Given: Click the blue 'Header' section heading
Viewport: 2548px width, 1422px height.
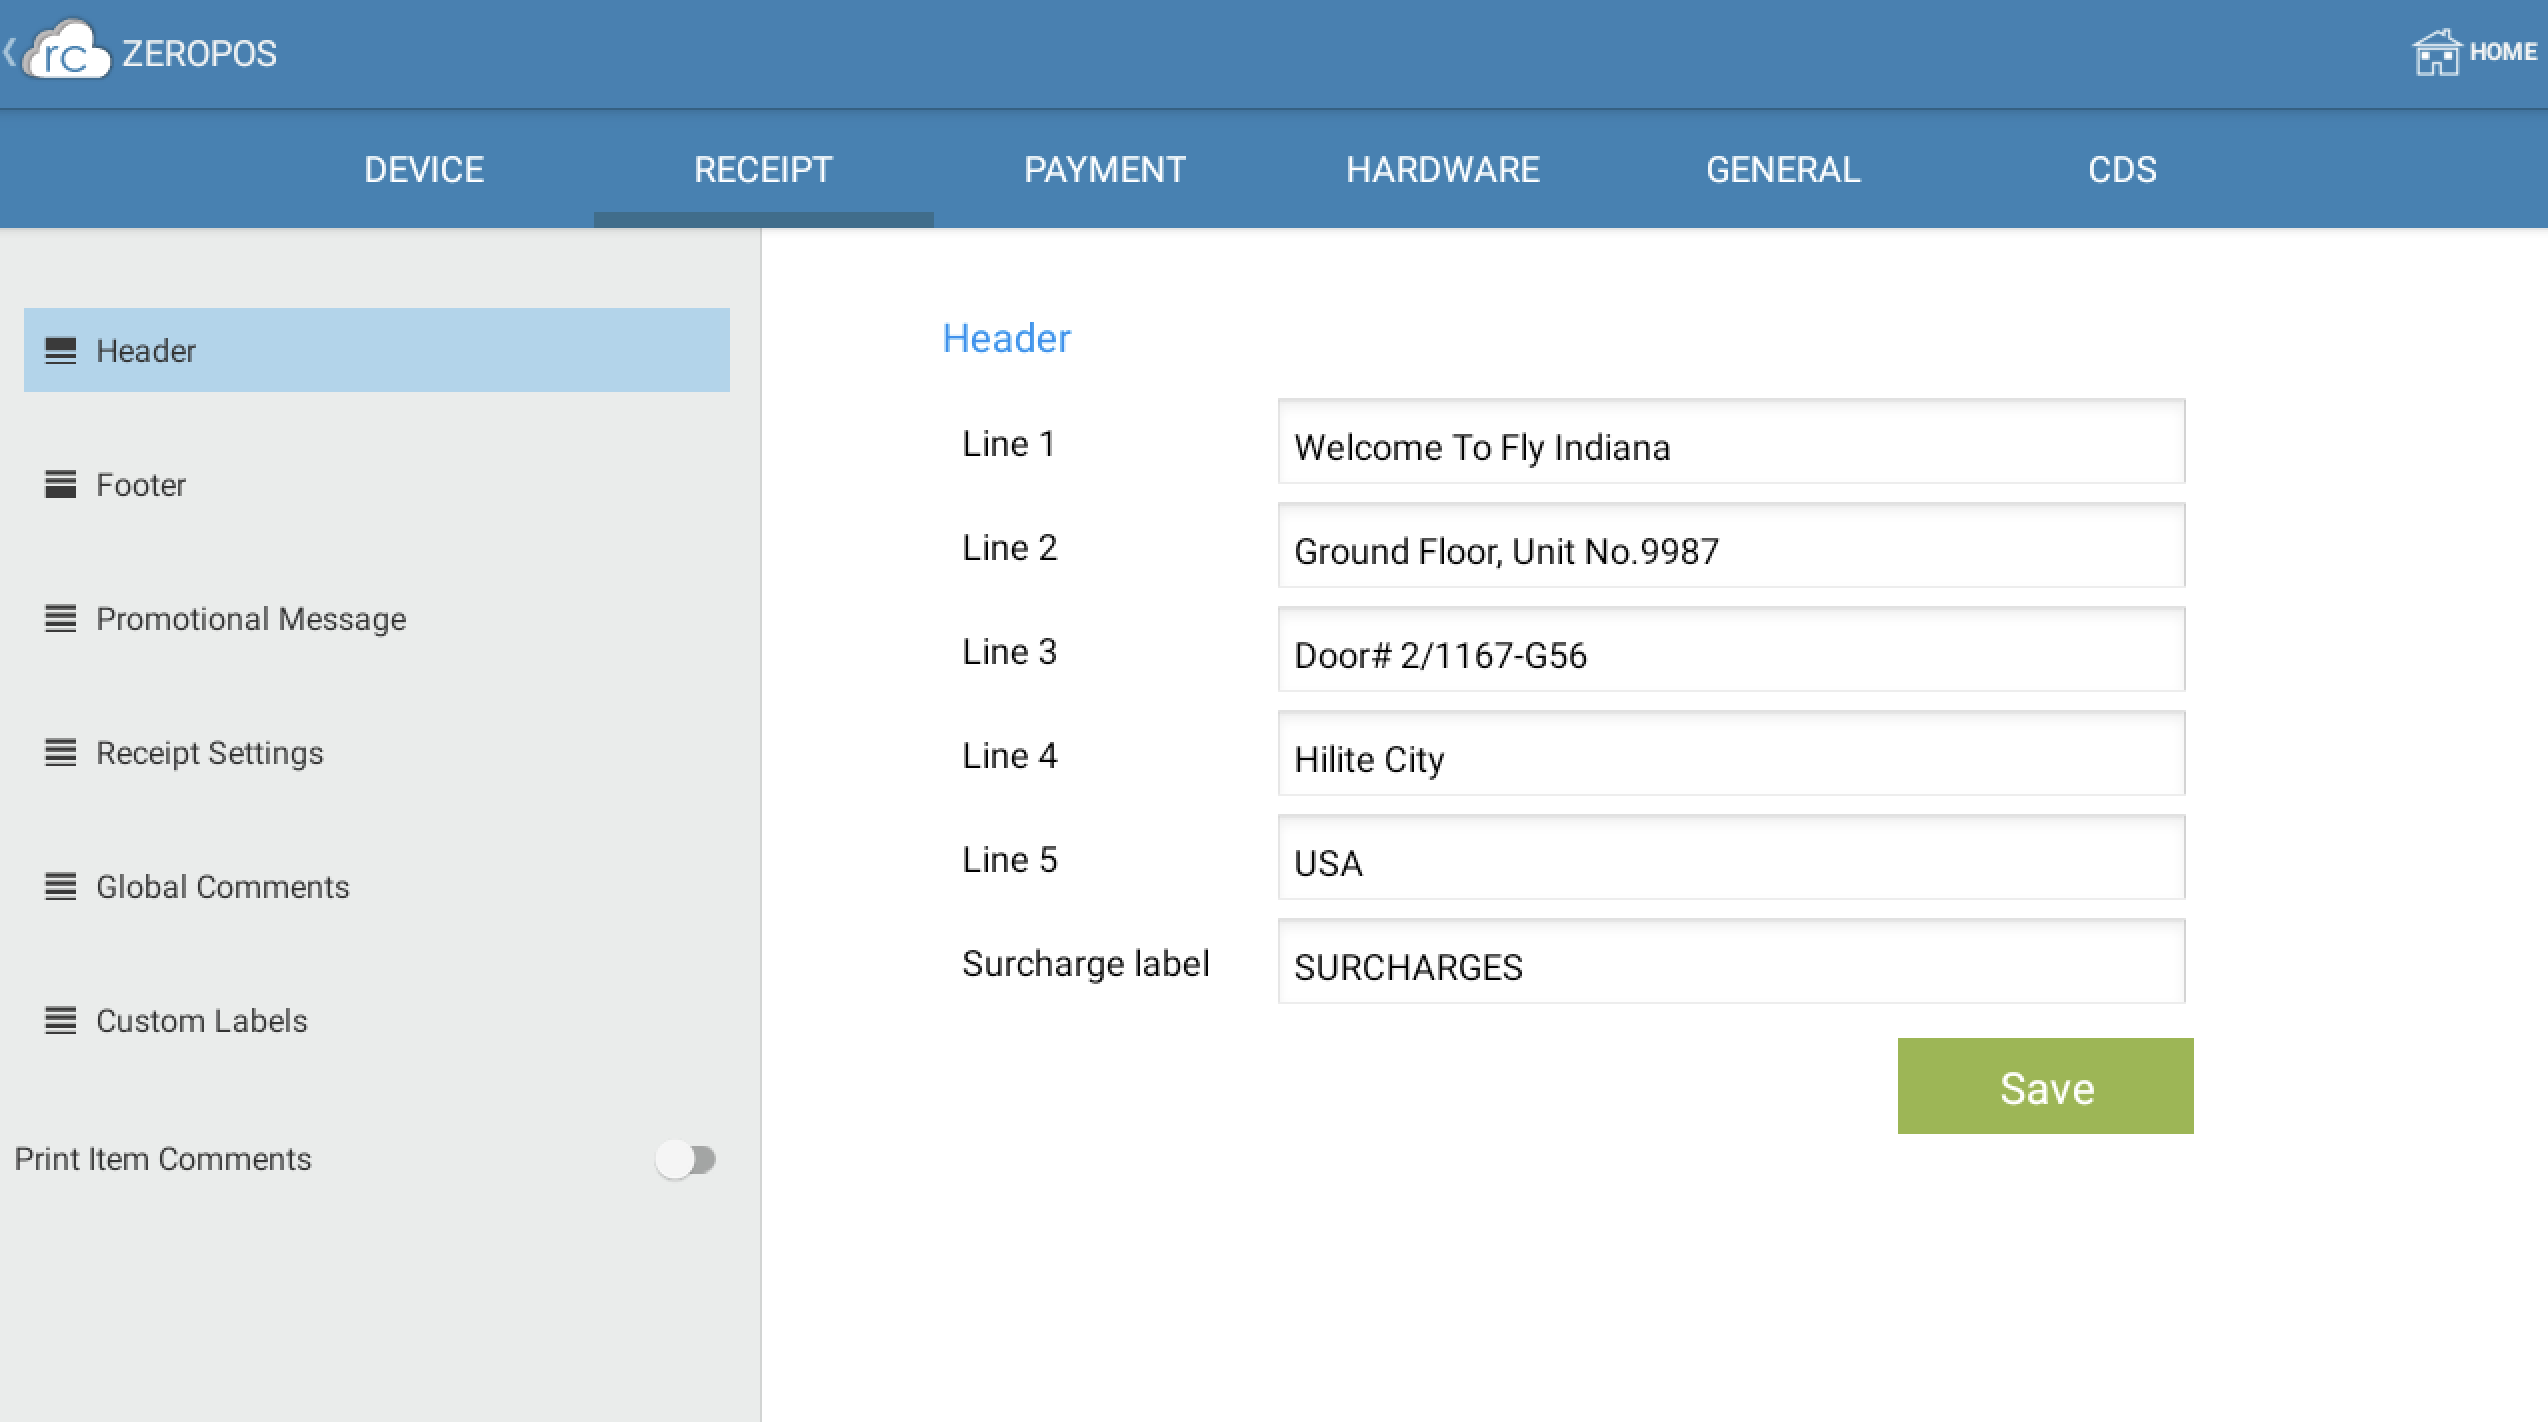Looking at the screenshot, I should click(1006, 338).
